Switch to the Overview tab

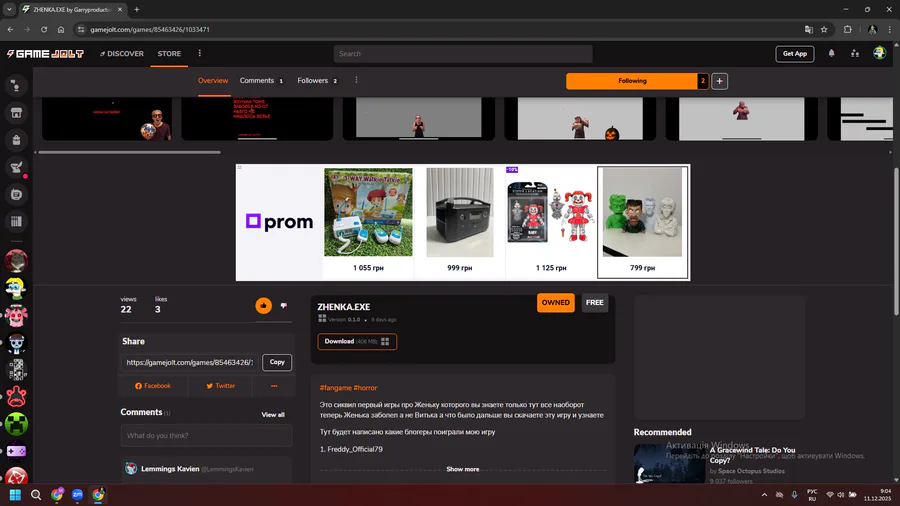coord(213,81)
